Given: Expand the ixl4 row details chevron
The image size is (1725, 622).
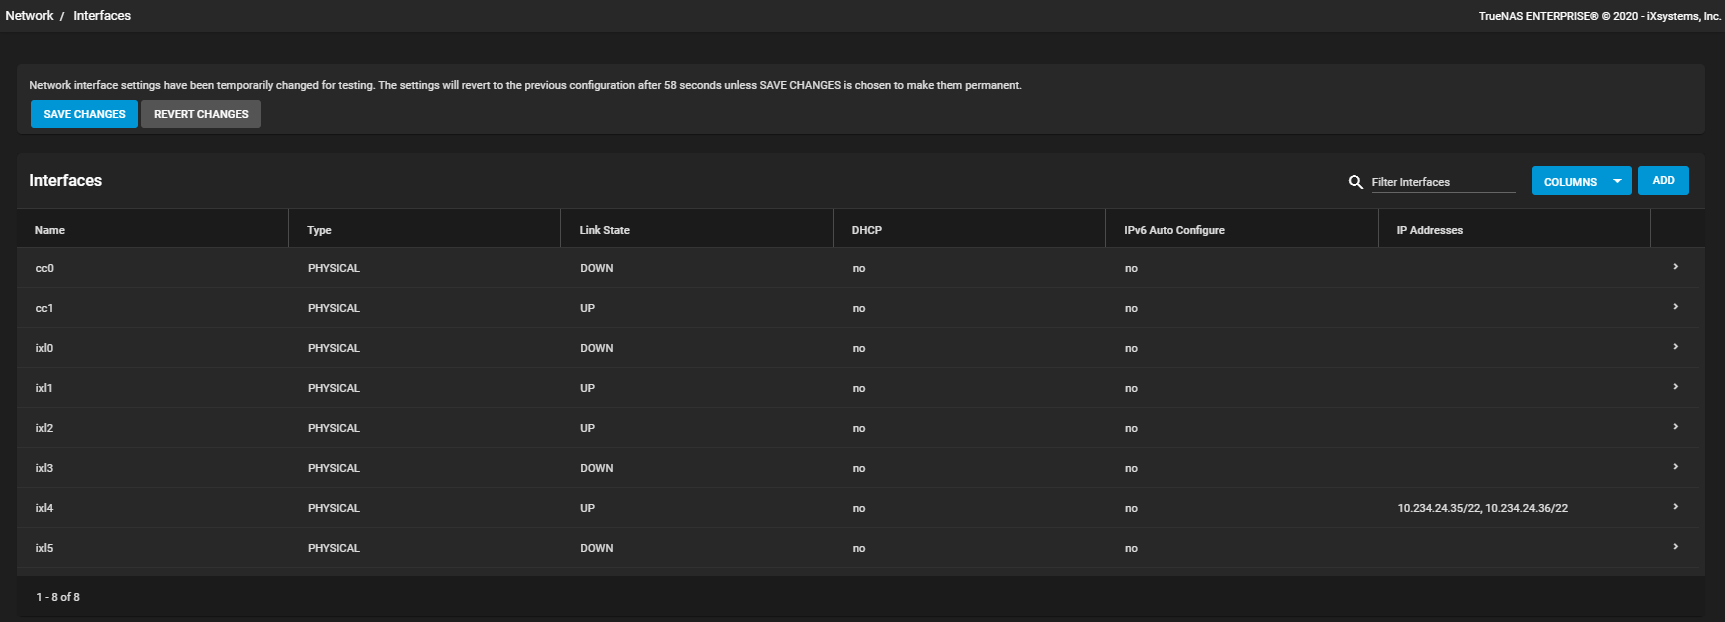Looking at the screenshot, I should [x=1675, y=507].
